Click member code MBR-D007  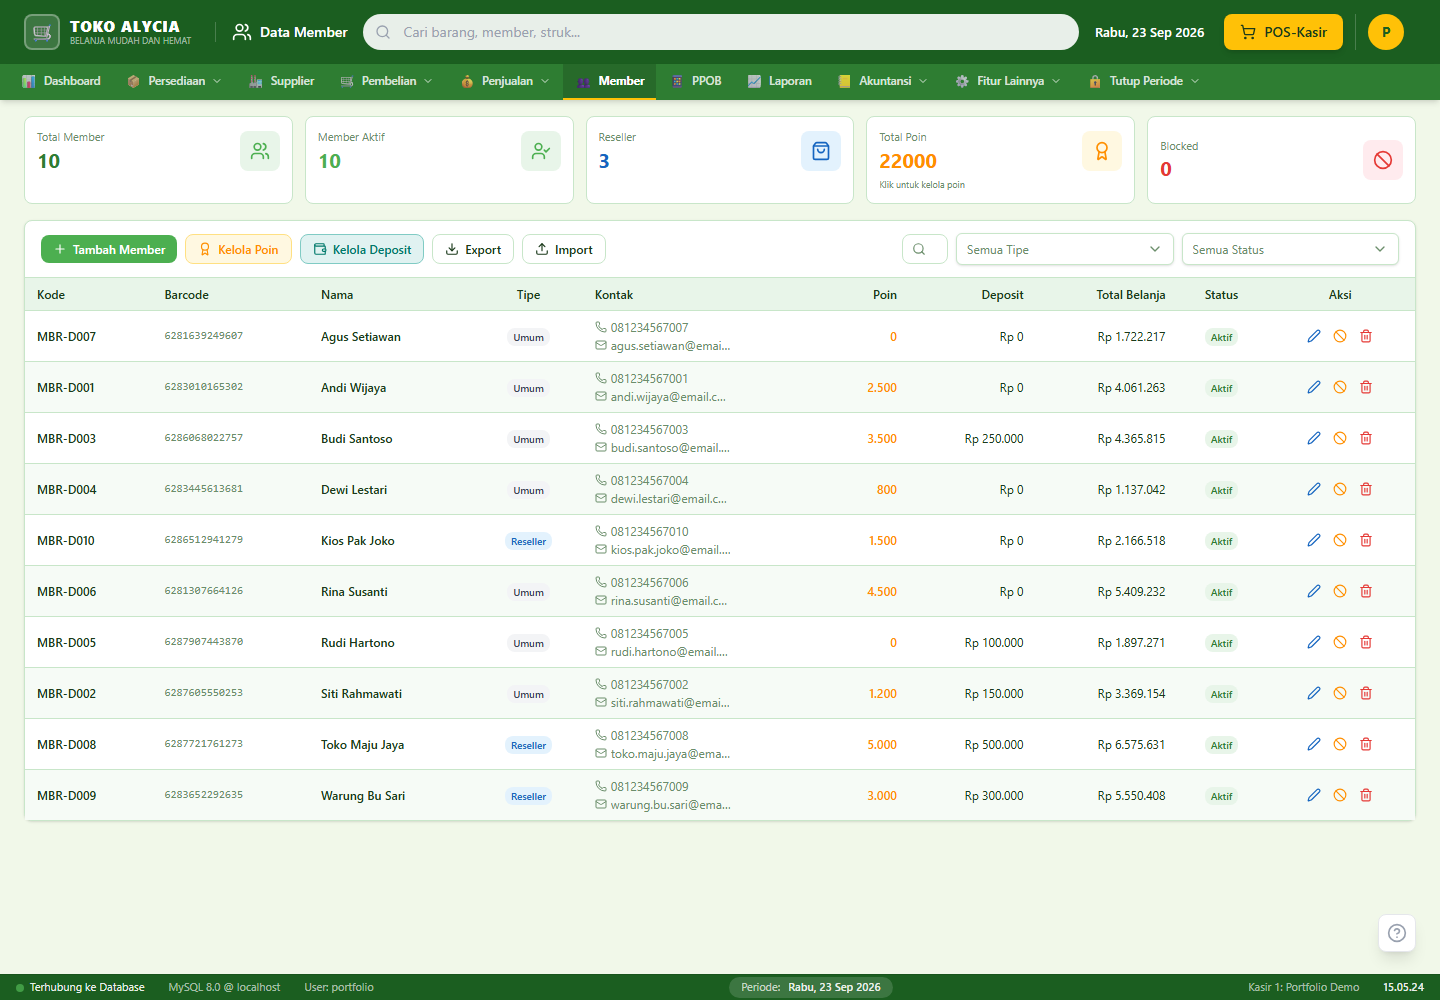[67, 337]
